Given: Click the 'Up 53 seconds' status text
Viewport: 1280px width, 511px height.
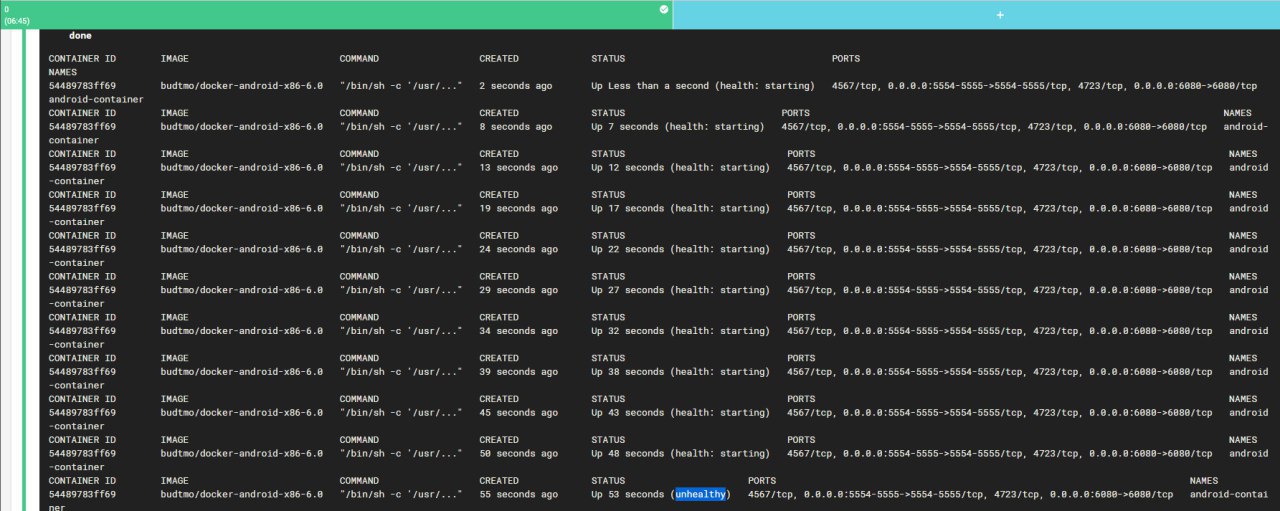Looking at the screenshot, I should [628, 494].
